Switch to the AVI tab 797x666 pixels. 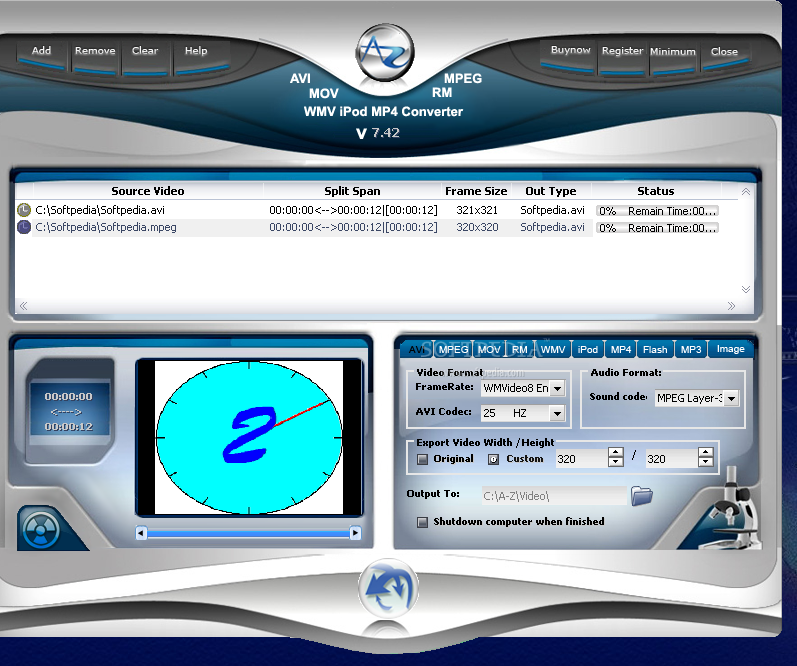417,349
